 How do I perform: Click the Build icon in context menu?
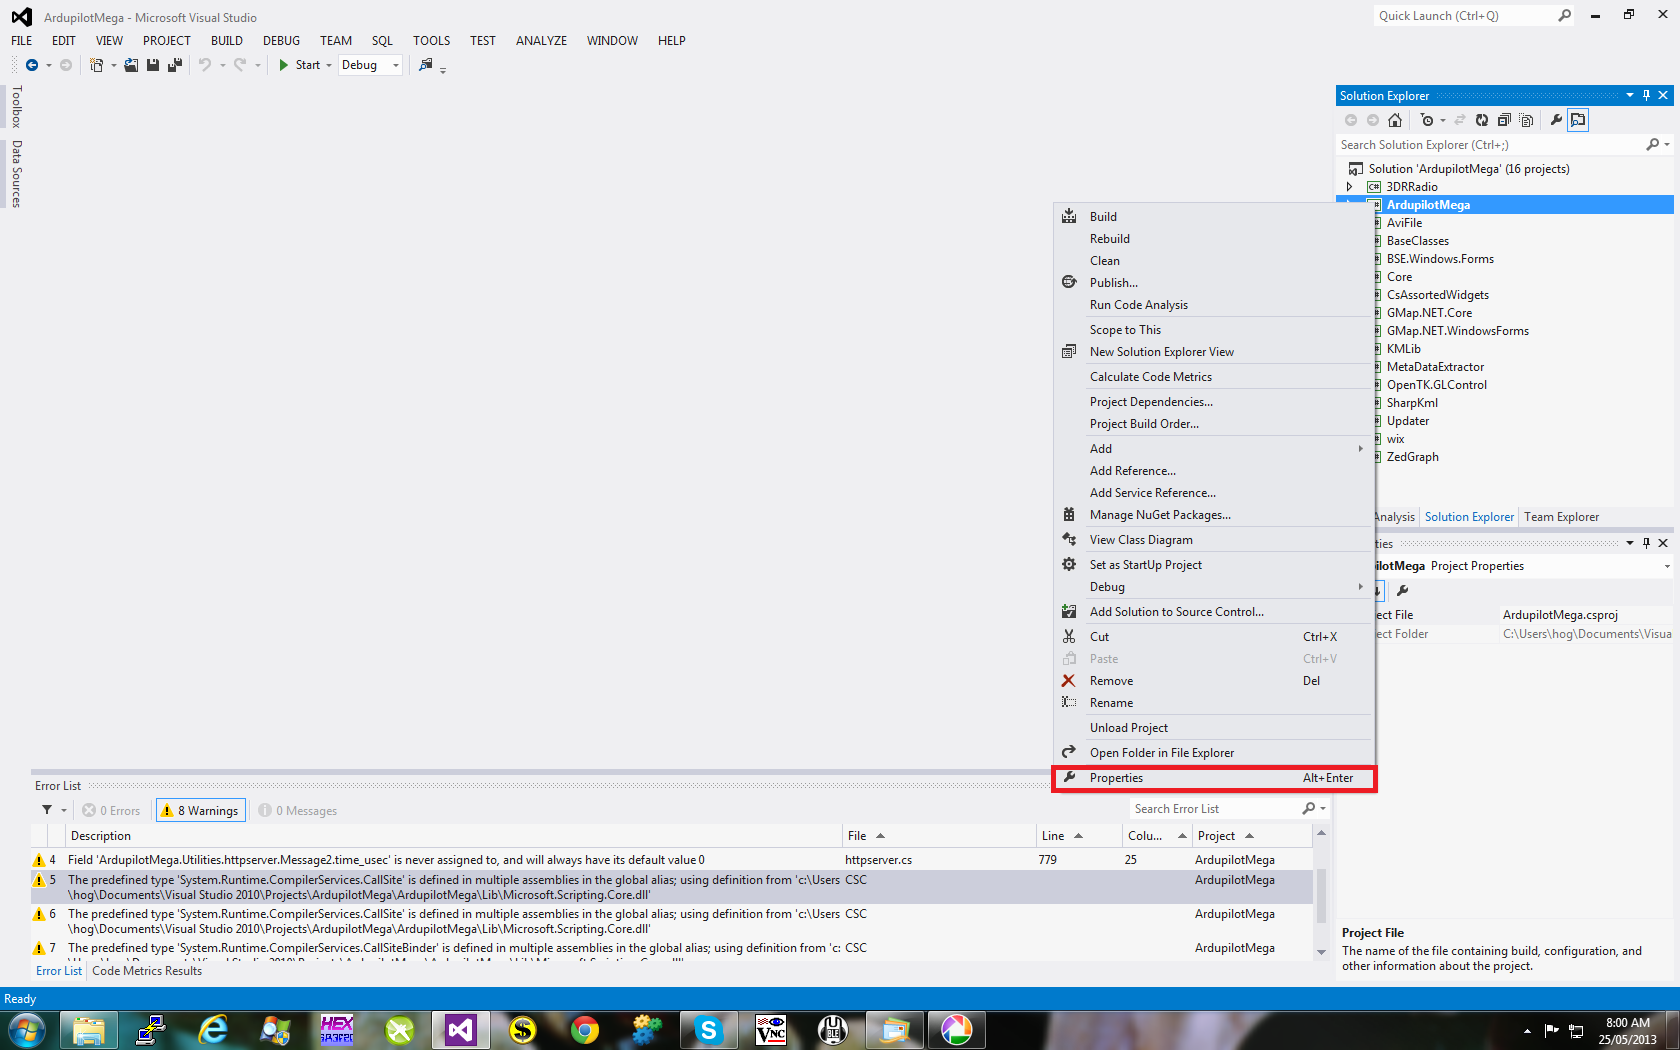click(1069, 217)
